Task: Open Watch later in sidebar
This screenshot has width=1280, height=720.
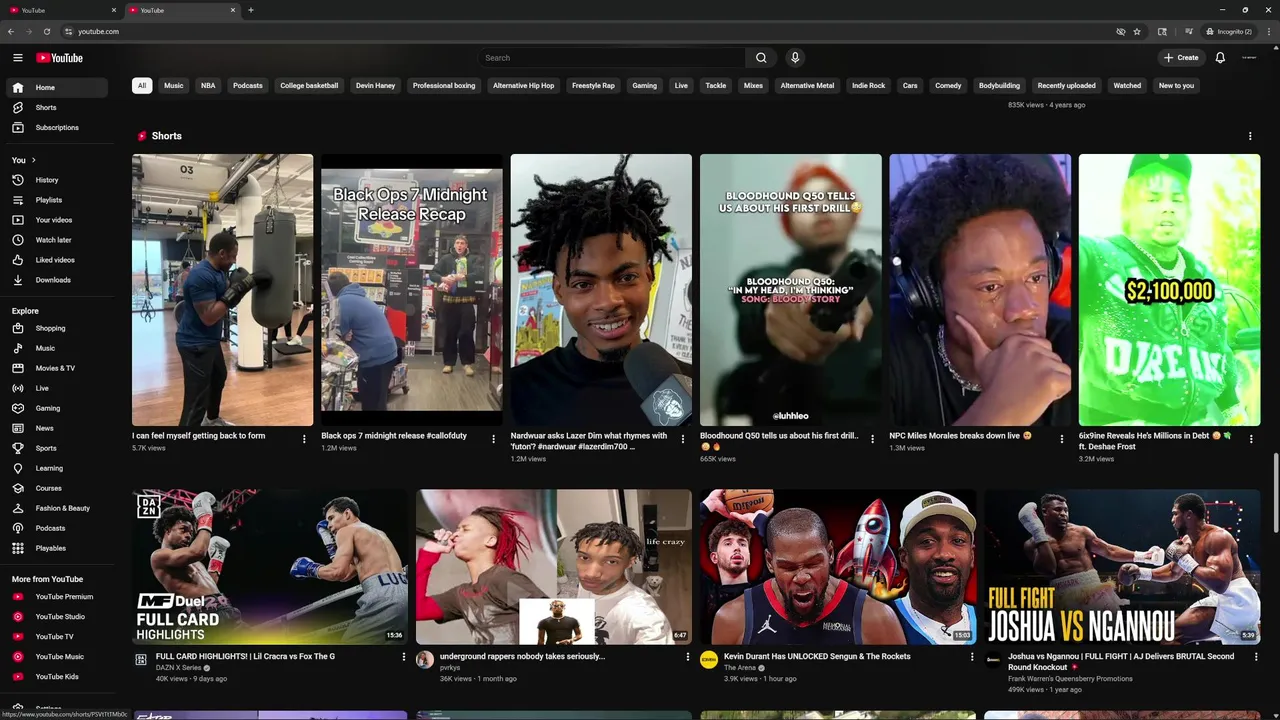Action: click(x=56, y=240)
